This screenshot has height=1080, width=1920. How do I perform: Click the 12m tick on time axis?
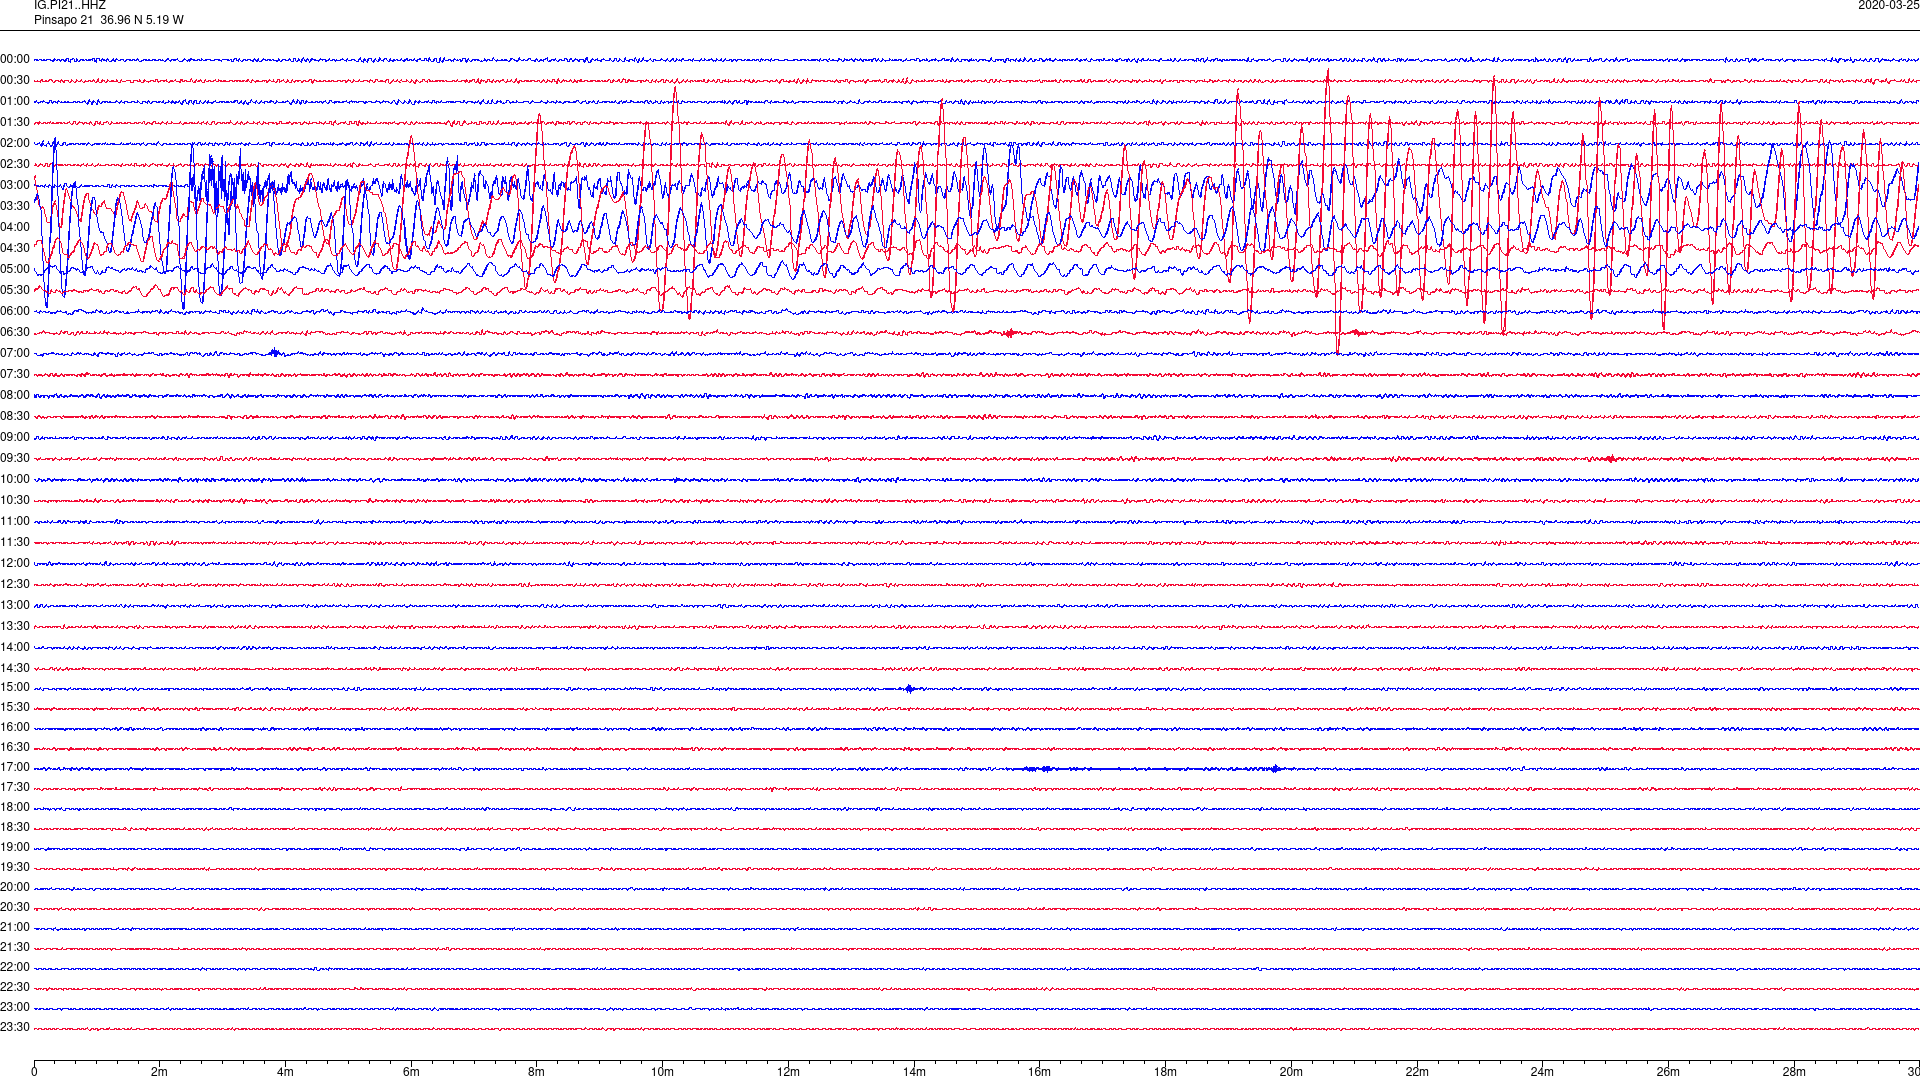[x=788, y=1072]
